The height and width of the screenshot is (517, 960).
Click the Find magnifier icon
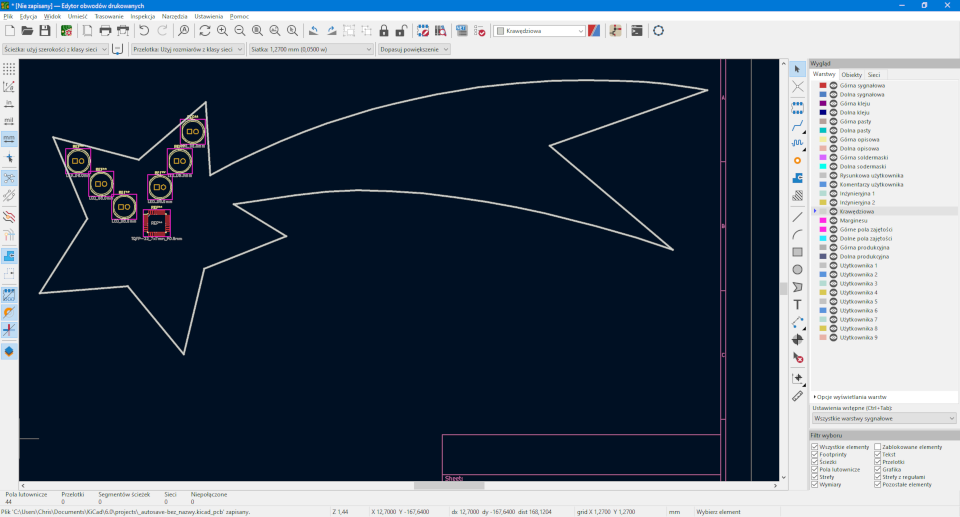click(183, 31)
